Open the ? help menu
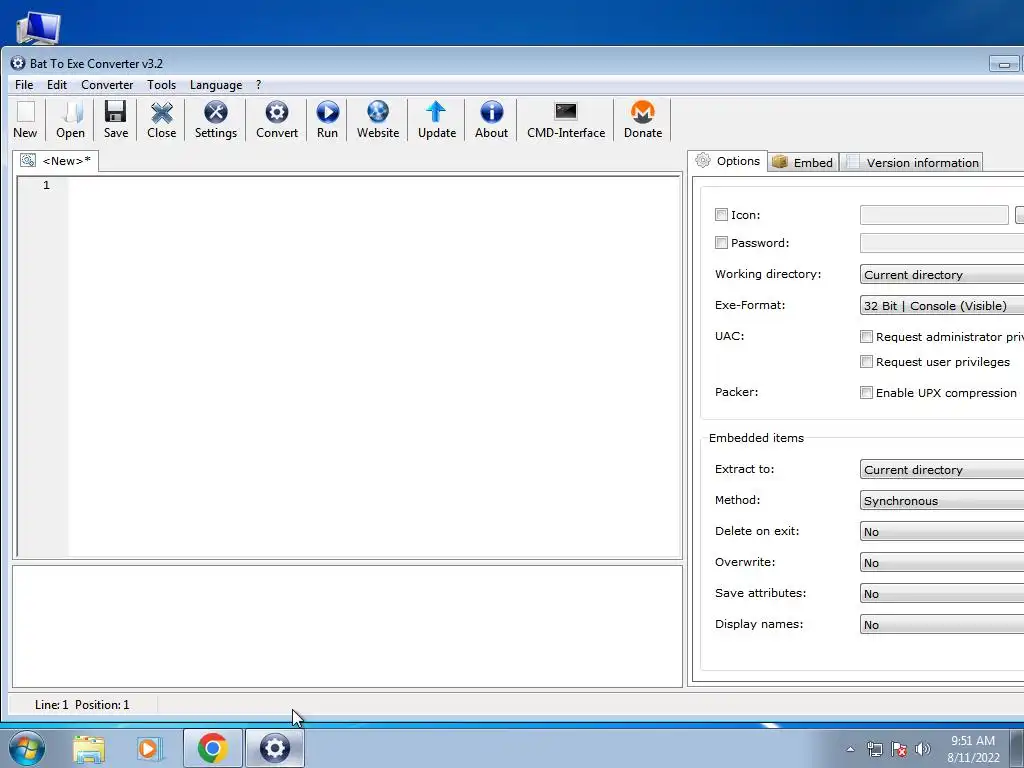This screenshot has height=768, width=1024. [259, 85]
